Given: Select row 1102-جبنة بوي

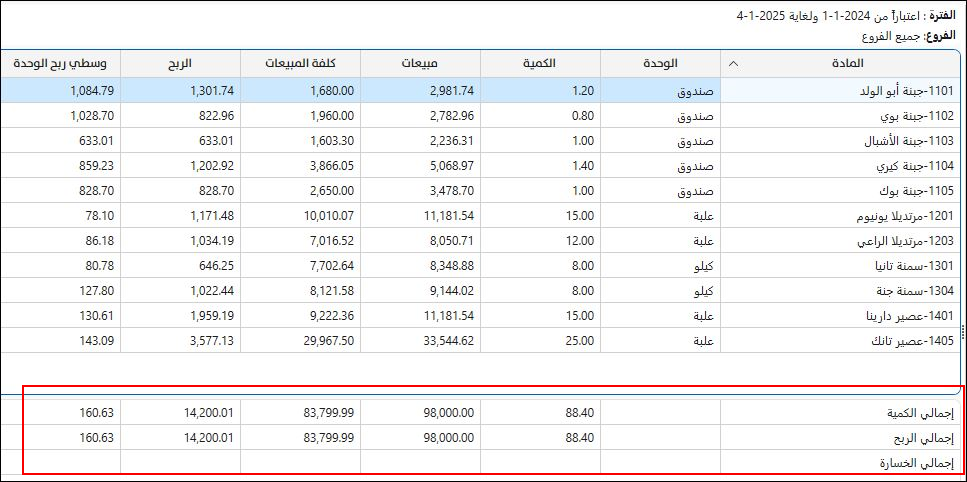Looking at the screenshot, I should pyautogui.click(x=480, y=116).
